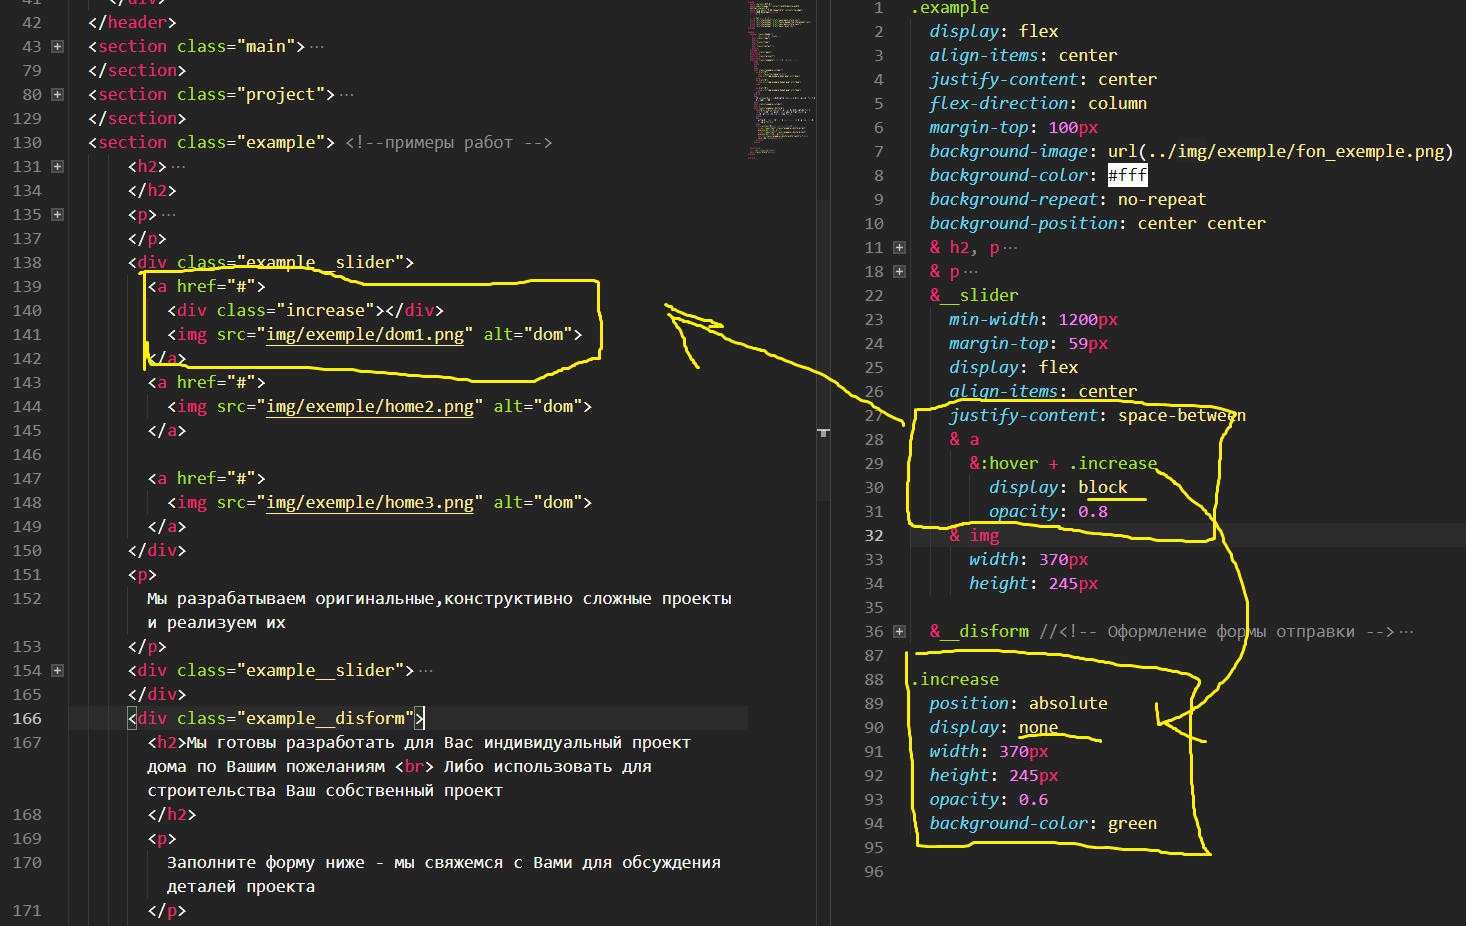The width and height of the screenshot is (1466, 926).
Task: Click the scrollbar marker beside the left editor
Action: [x=823, y=433]
